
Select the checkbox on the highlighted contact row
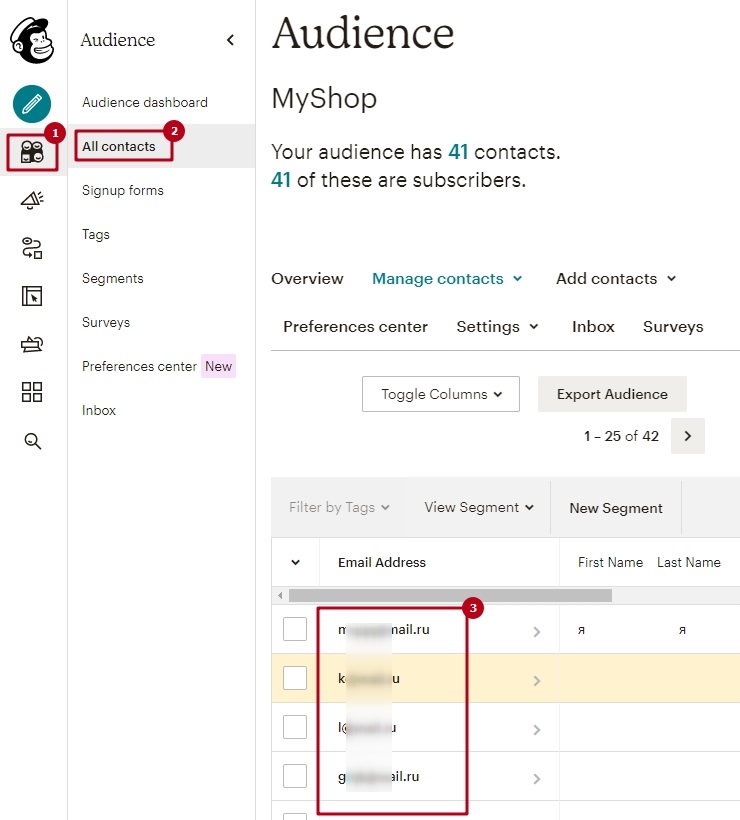point(294,678)
